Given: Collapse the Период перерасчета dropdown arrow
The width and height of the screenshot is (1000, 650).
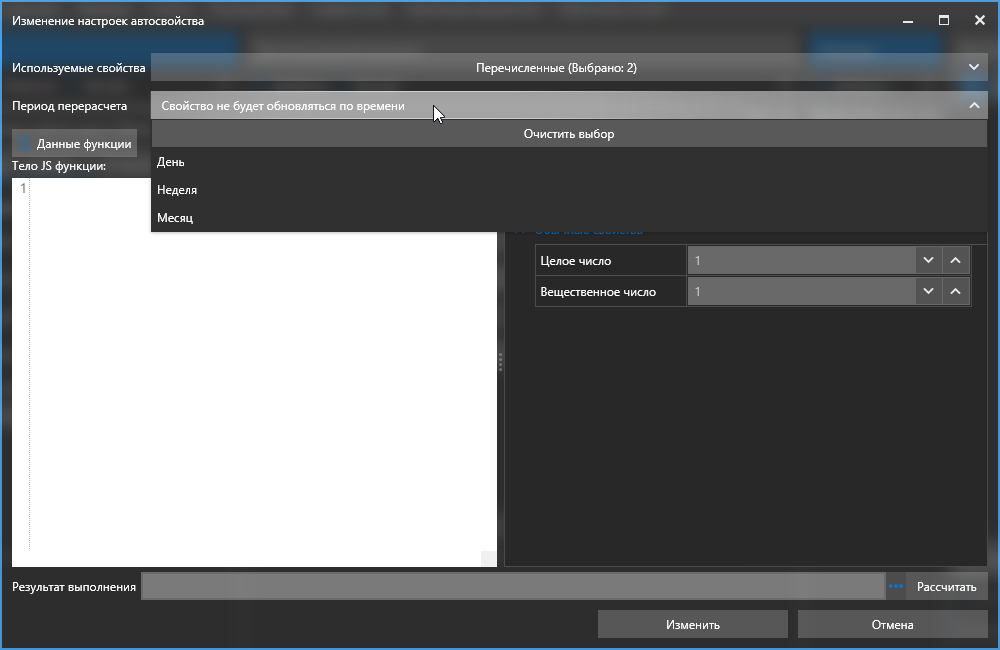Looking at the screenshot, I should [x=974, y=105].
